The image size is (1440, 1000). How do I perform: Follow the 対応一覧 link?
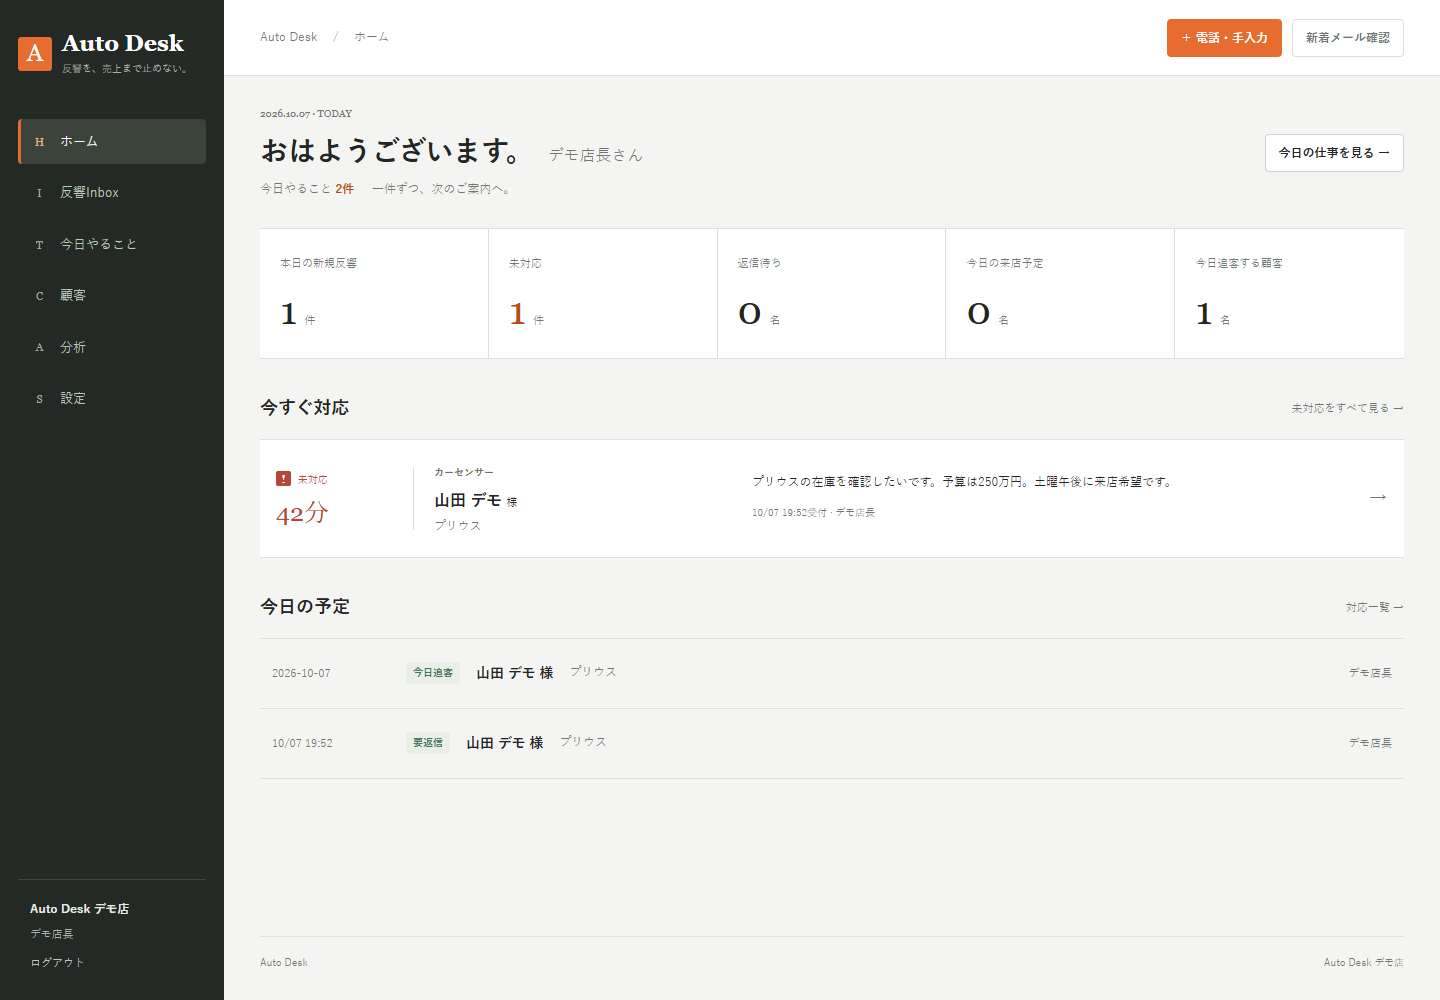pos(1374,607)
